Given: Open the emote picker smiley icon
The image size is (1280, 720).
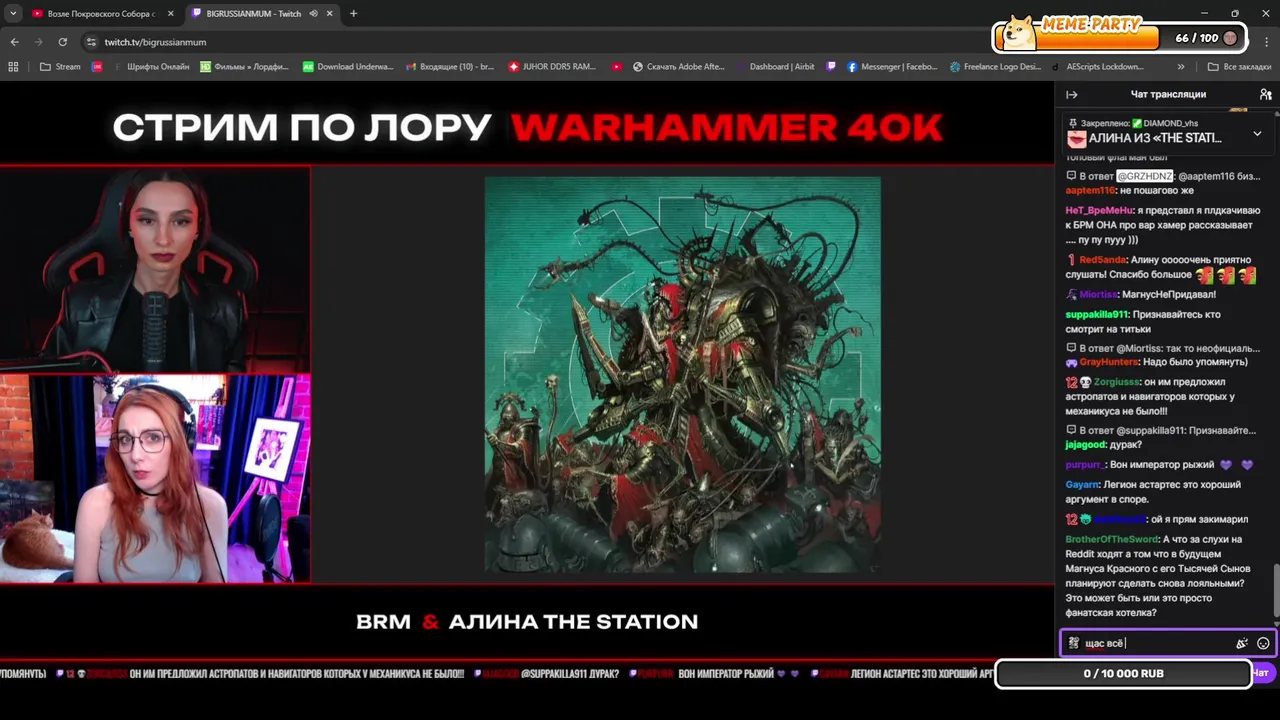Looking at the screenshot, I should [1263, 643].
